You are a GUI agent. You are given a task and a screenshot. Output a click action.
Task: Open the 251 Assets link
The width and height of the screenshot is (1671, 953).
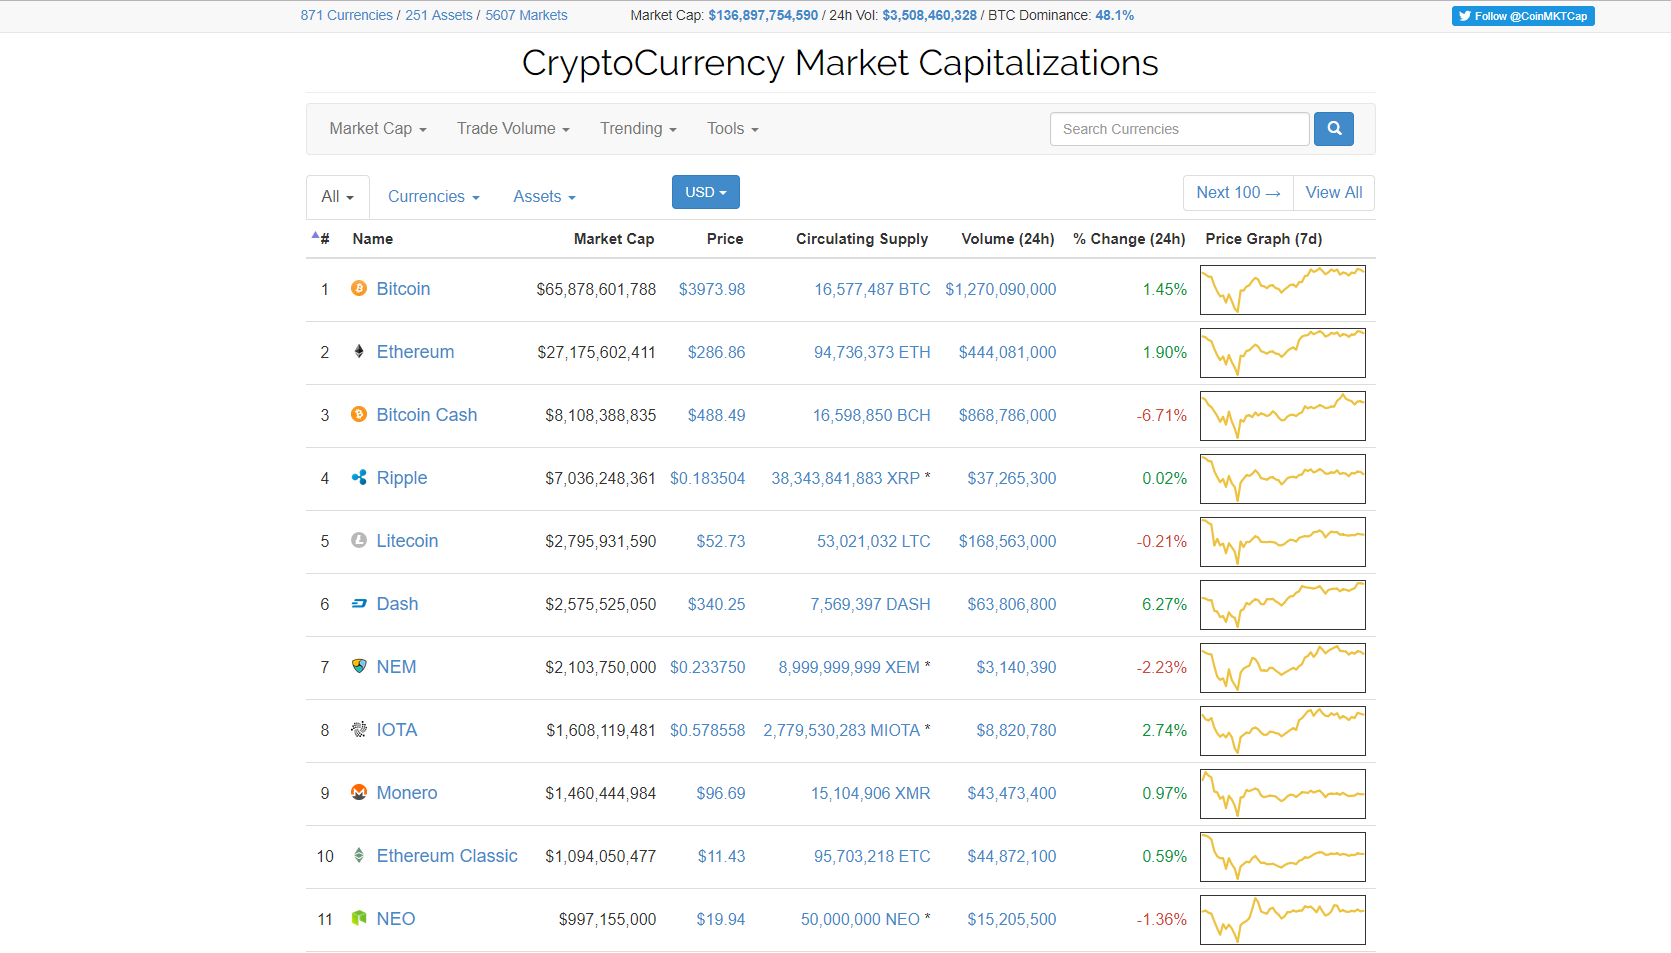click(x=439, y=15)
